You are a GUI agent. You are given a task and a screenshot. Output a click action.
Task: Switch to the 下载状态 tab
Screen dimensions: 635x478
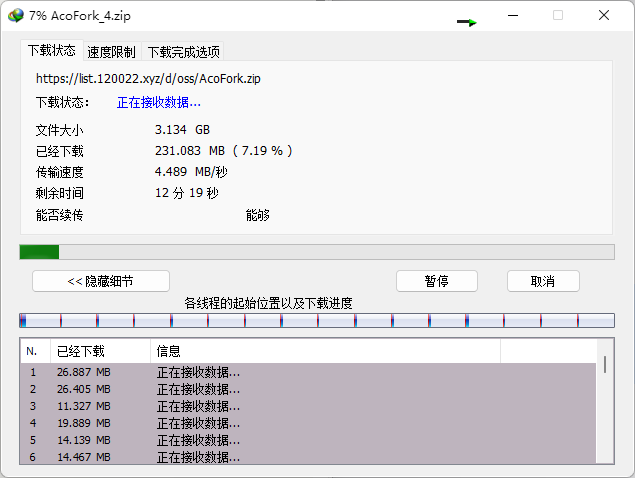[51, 50]
